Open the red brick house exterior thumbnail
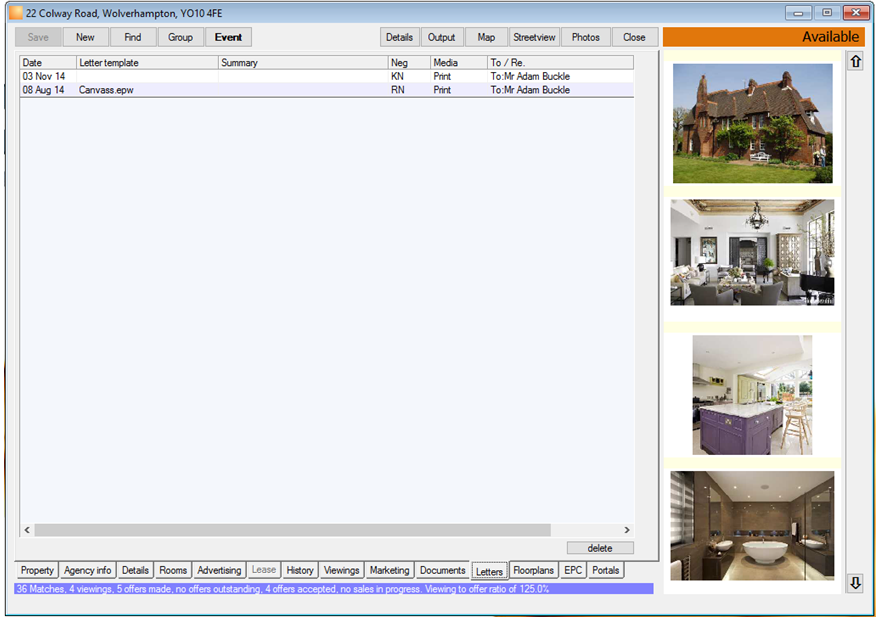The width and height of the screenshot is (877, 623). point(752,123)
